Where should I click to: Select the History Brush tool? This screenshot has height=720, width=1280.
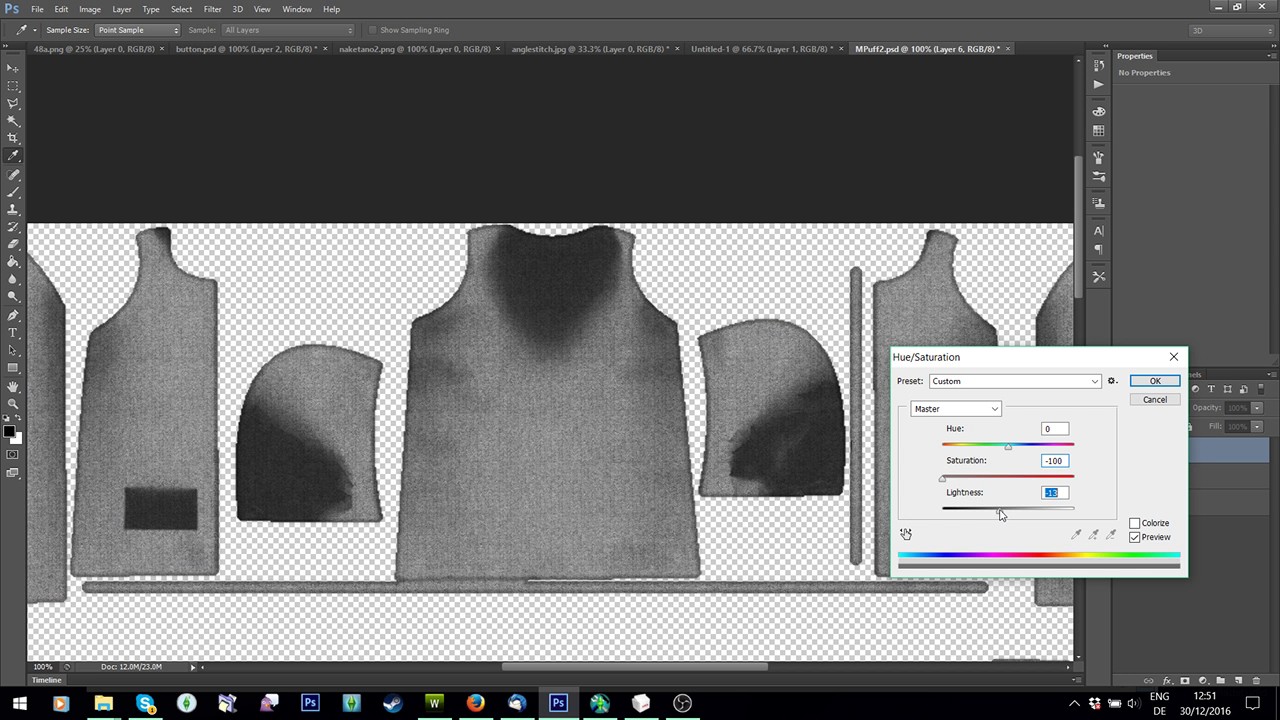[x=13, y=227]
